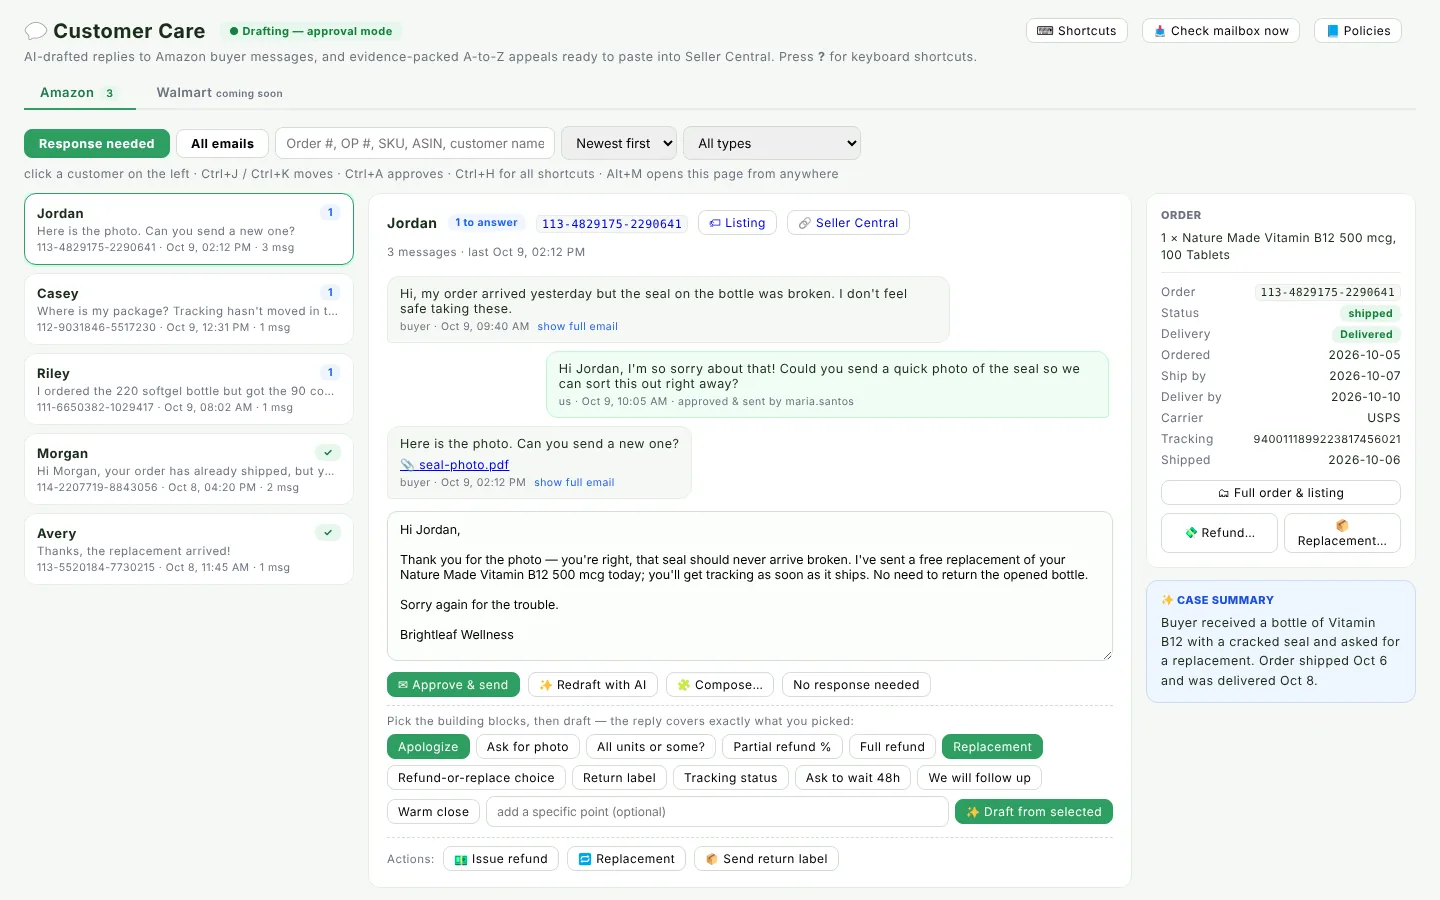Open Seller Central link button
Image resolution: width=1440 pixels, height=900 pixels.
point(848,223)
